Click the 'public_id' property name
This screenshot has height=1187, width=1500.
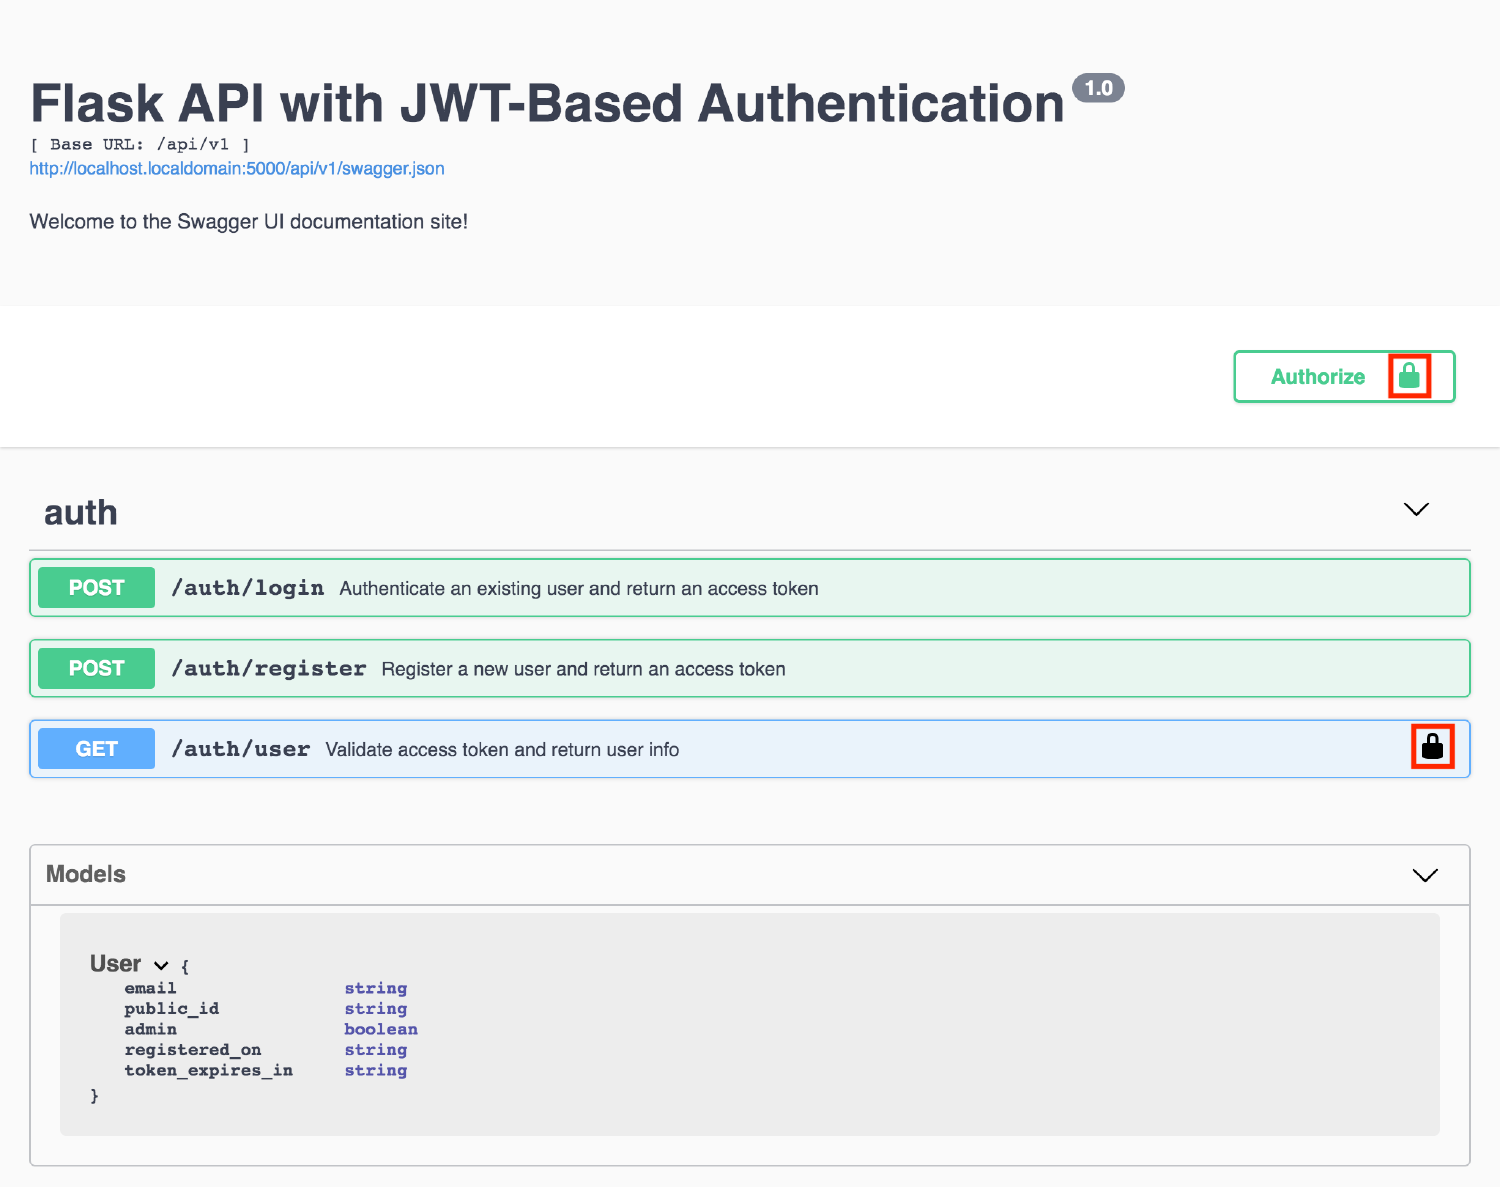(171, 1009)
